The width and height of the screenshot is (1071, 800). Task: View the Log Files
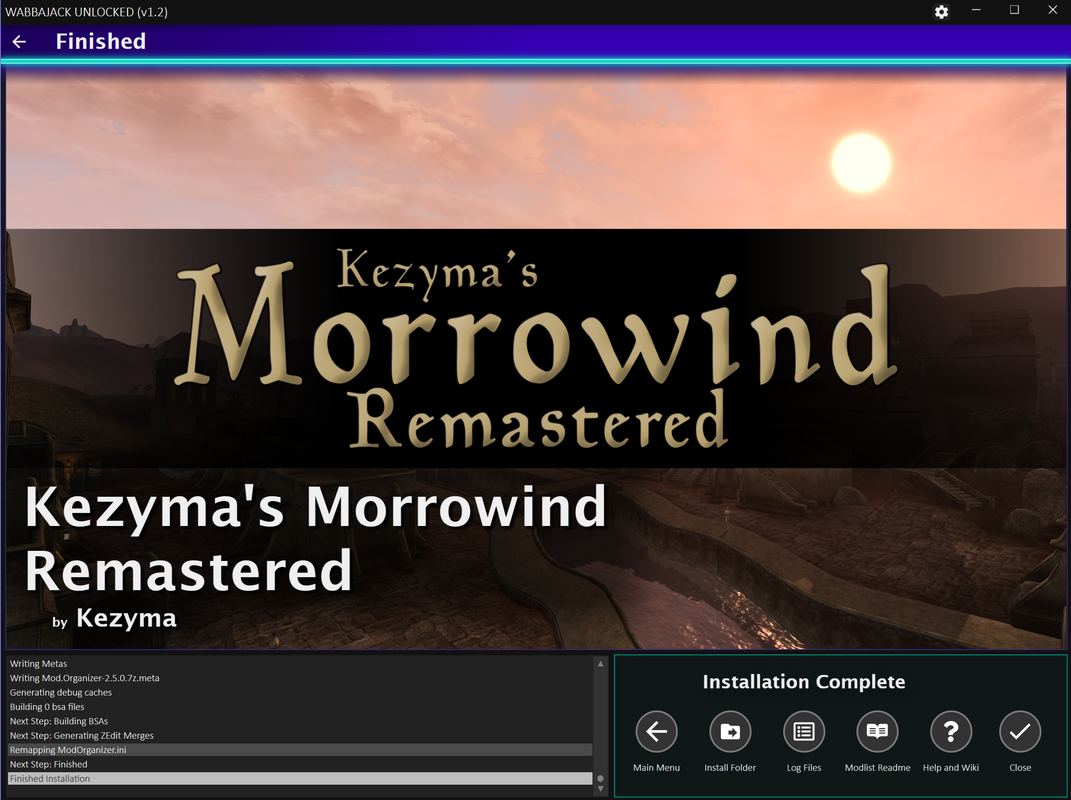point(804,732)
